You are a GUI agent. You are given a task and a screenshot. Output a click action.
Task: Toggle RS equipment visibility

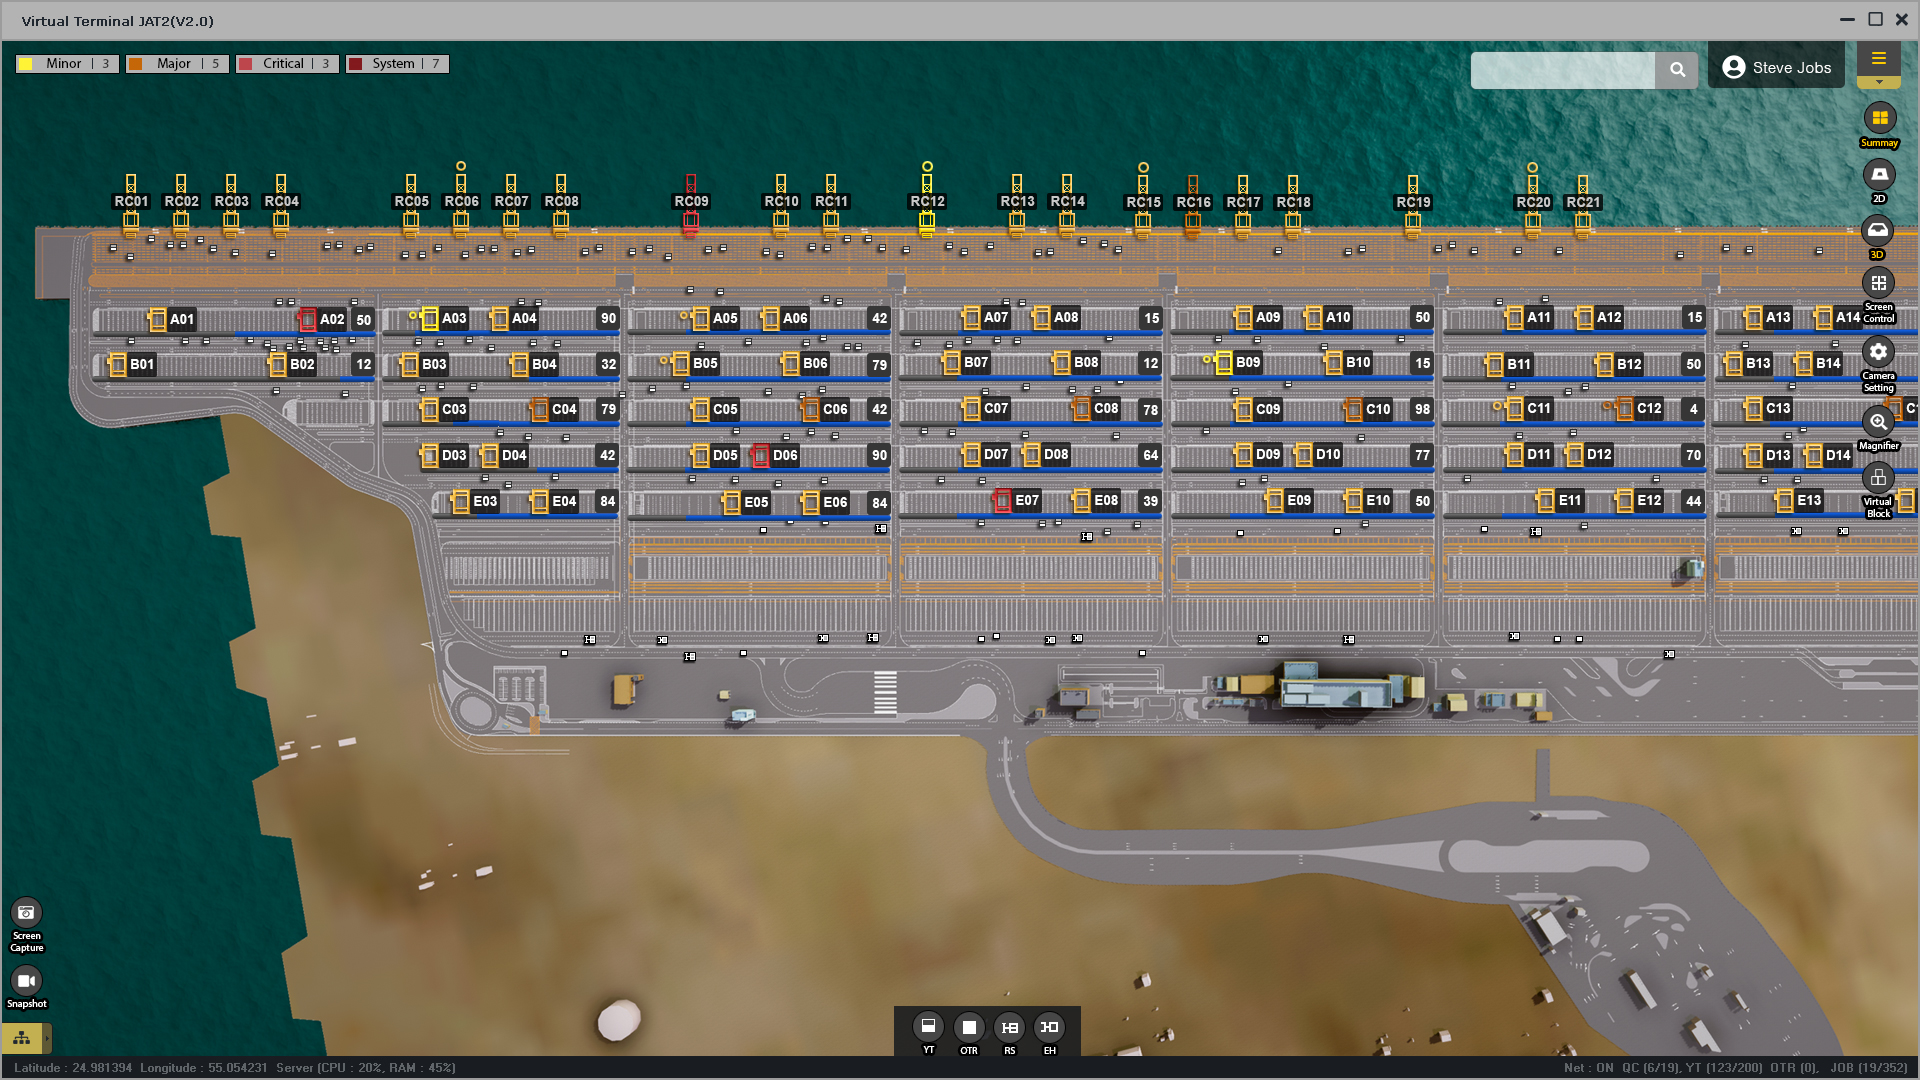pos(1009,1027)
